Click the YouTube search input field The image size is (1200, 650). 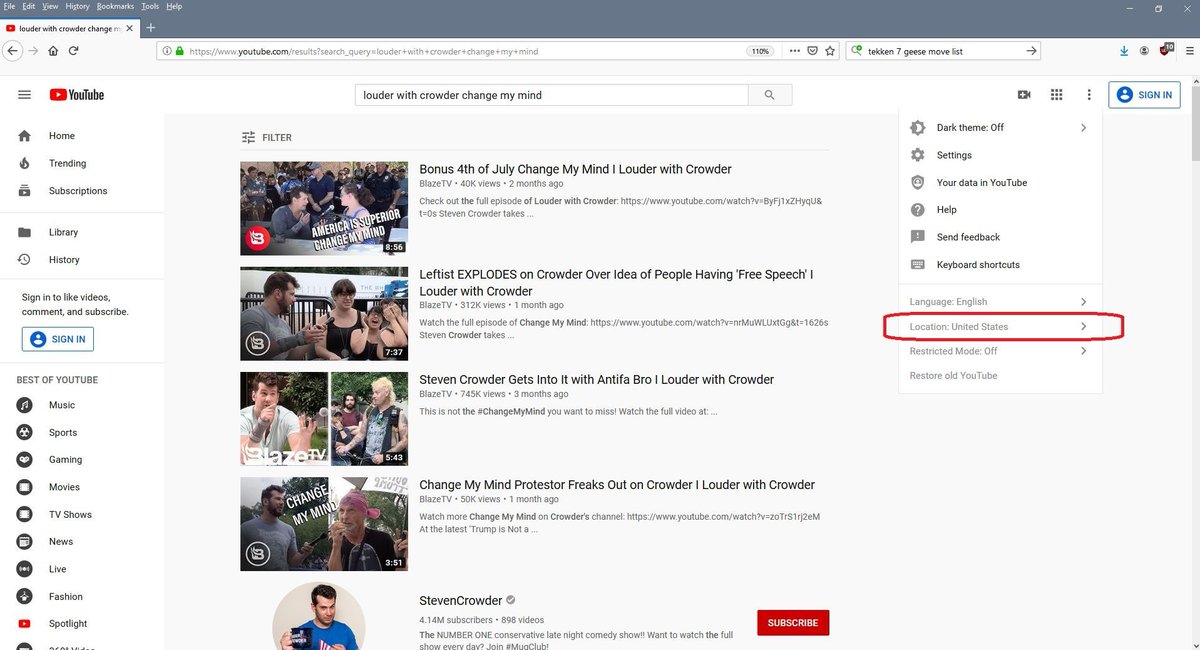[552, 95]
